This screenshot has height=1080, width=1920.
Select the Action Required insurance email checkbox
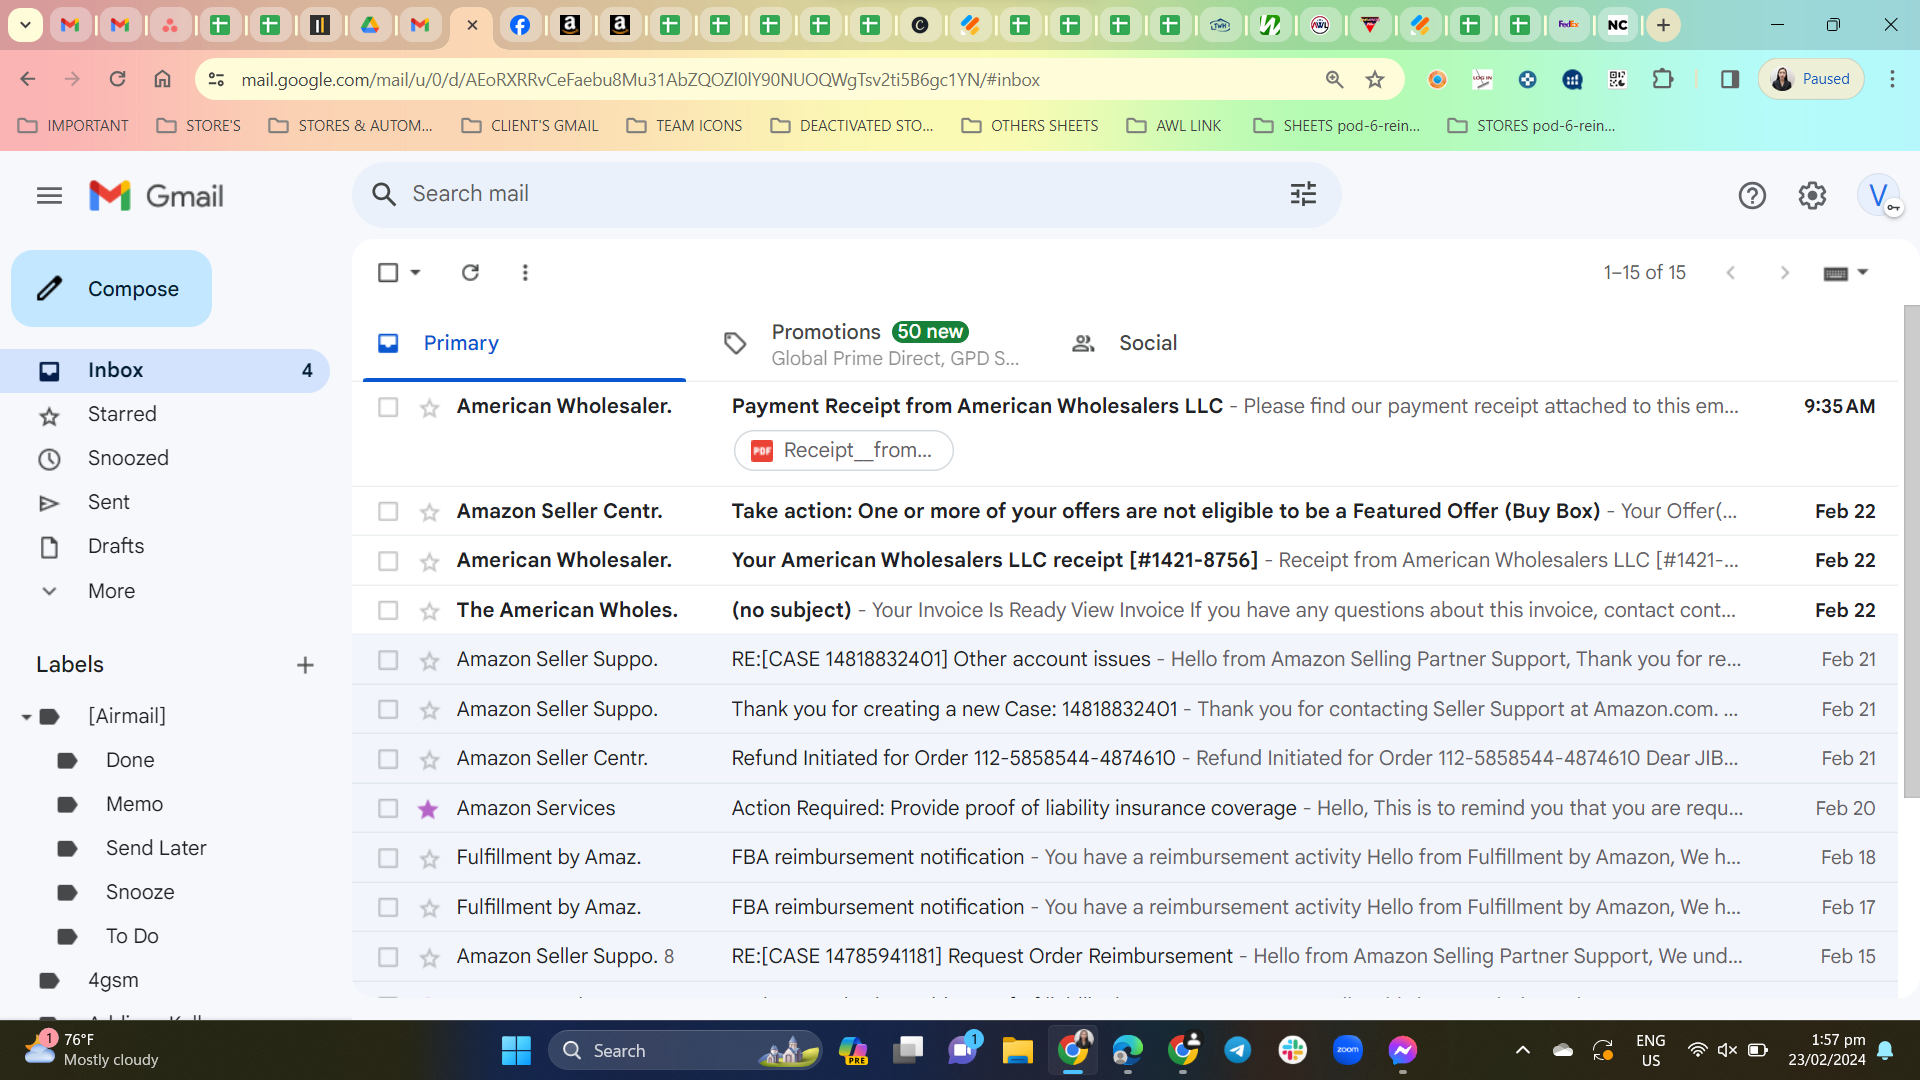pos(388,809)
